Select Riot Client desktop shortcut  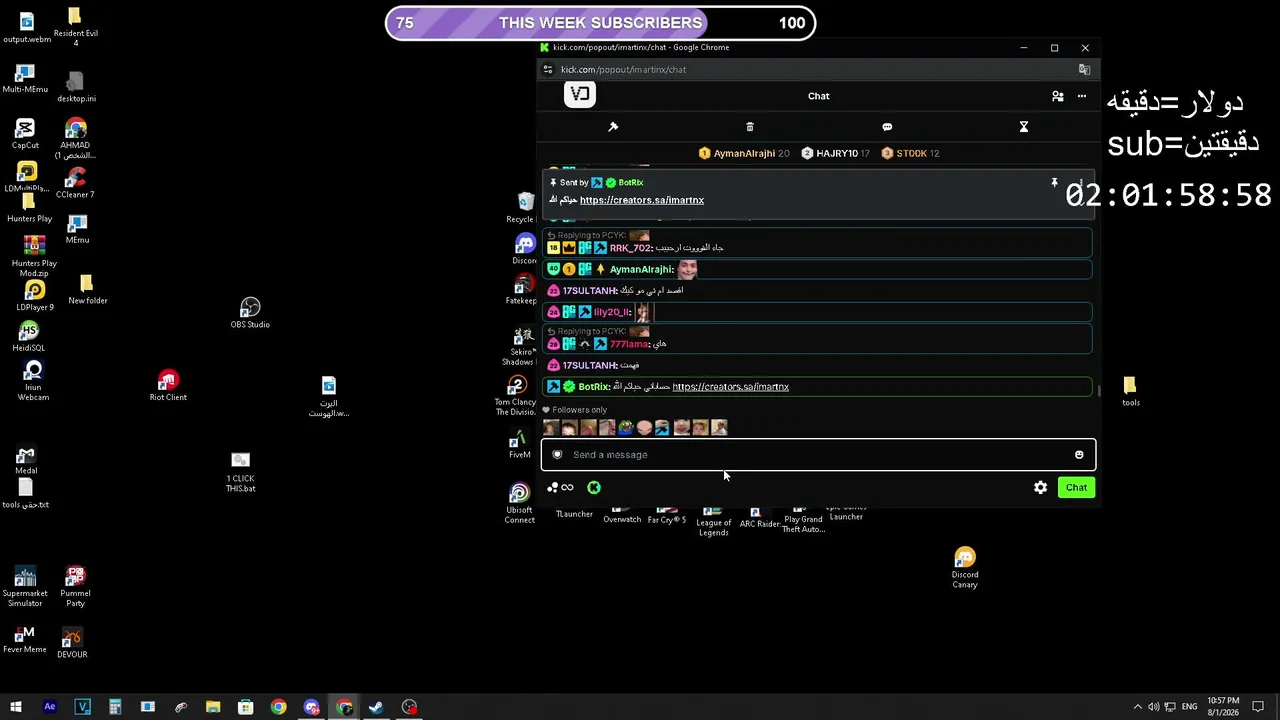click(x=168, y=386)
